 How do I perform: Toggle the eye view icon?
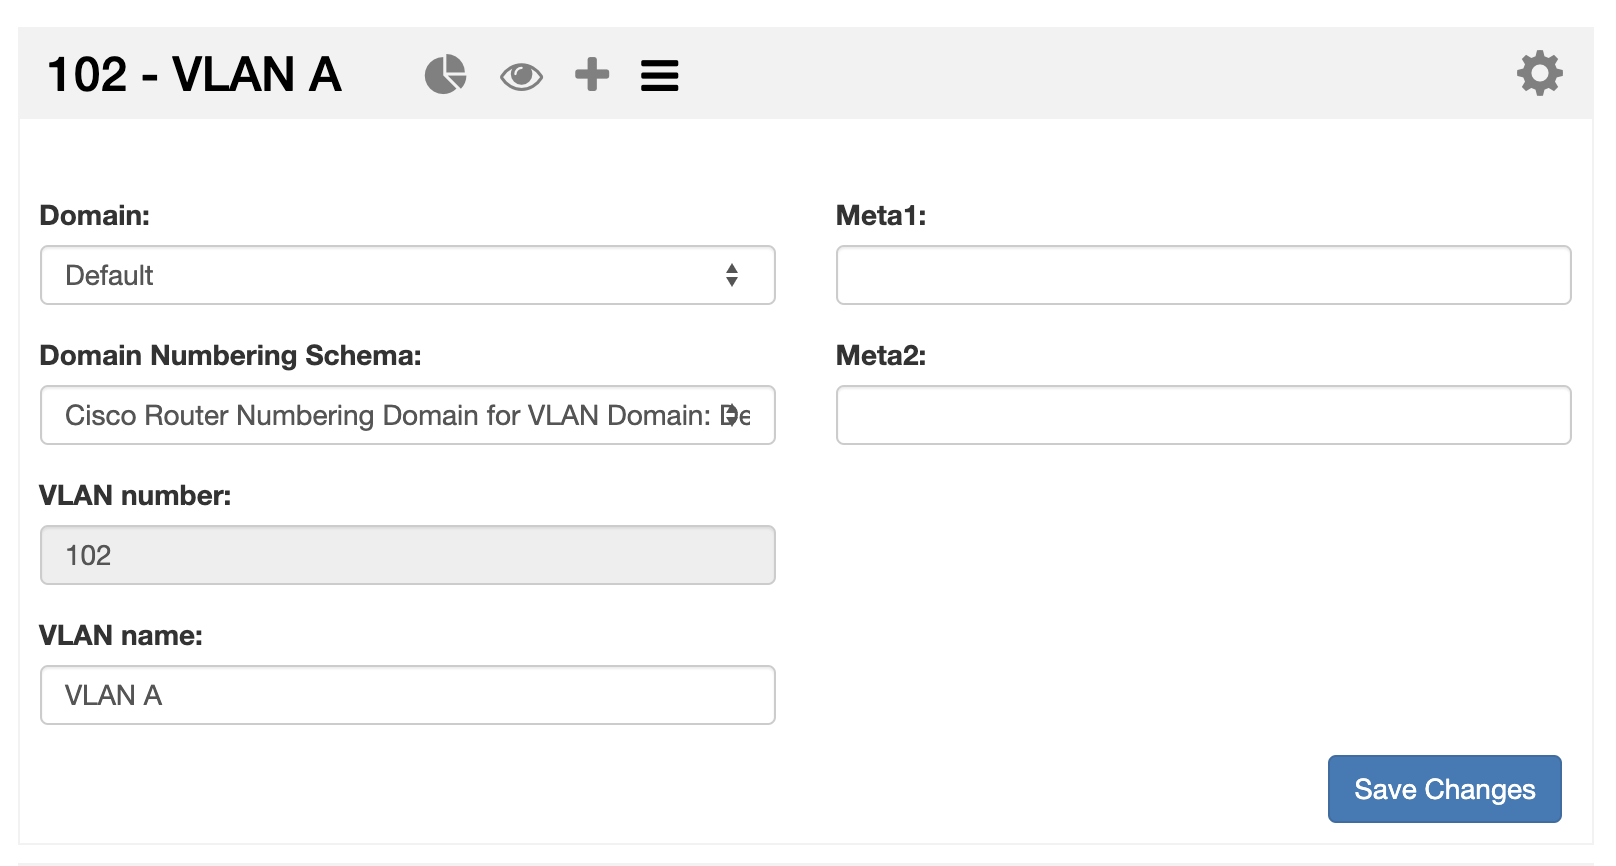[521, 76]
